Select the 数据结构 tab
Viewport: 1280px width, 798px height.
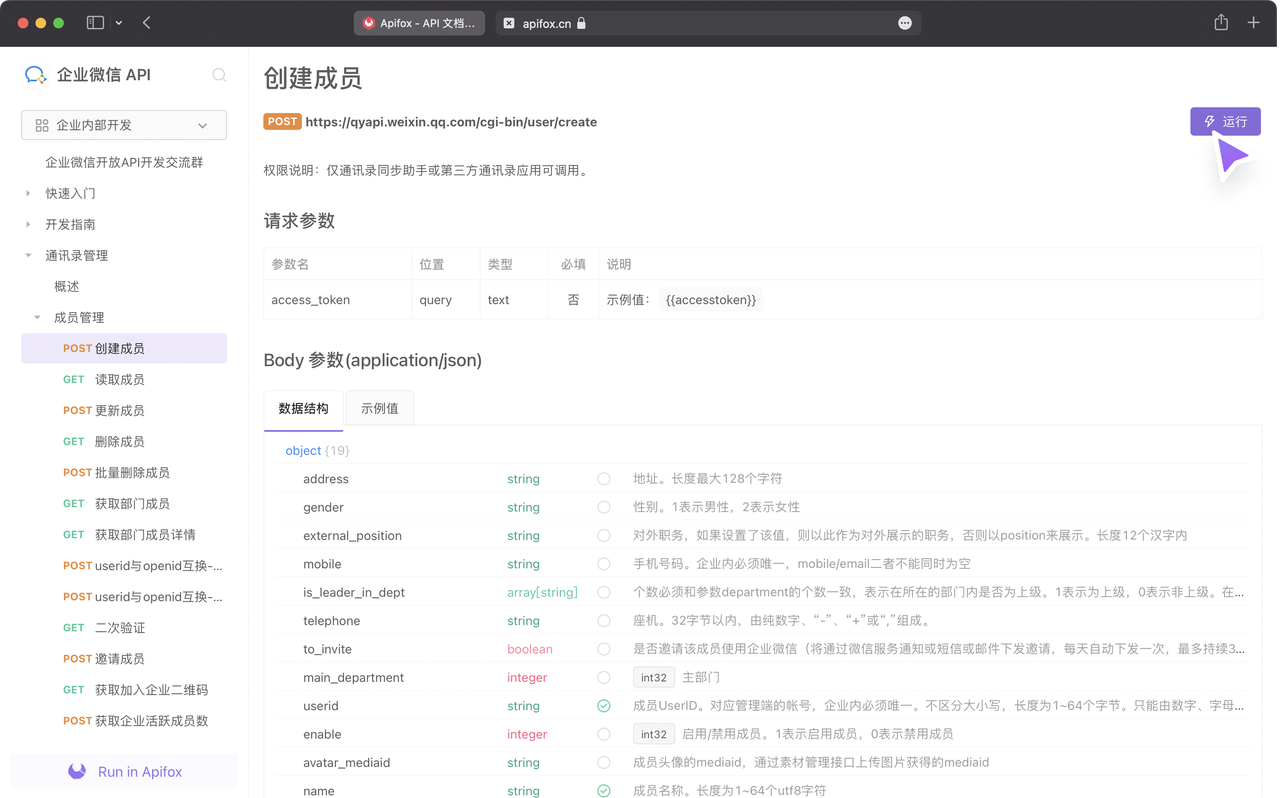pyautogui.click(x=303, y=408)
